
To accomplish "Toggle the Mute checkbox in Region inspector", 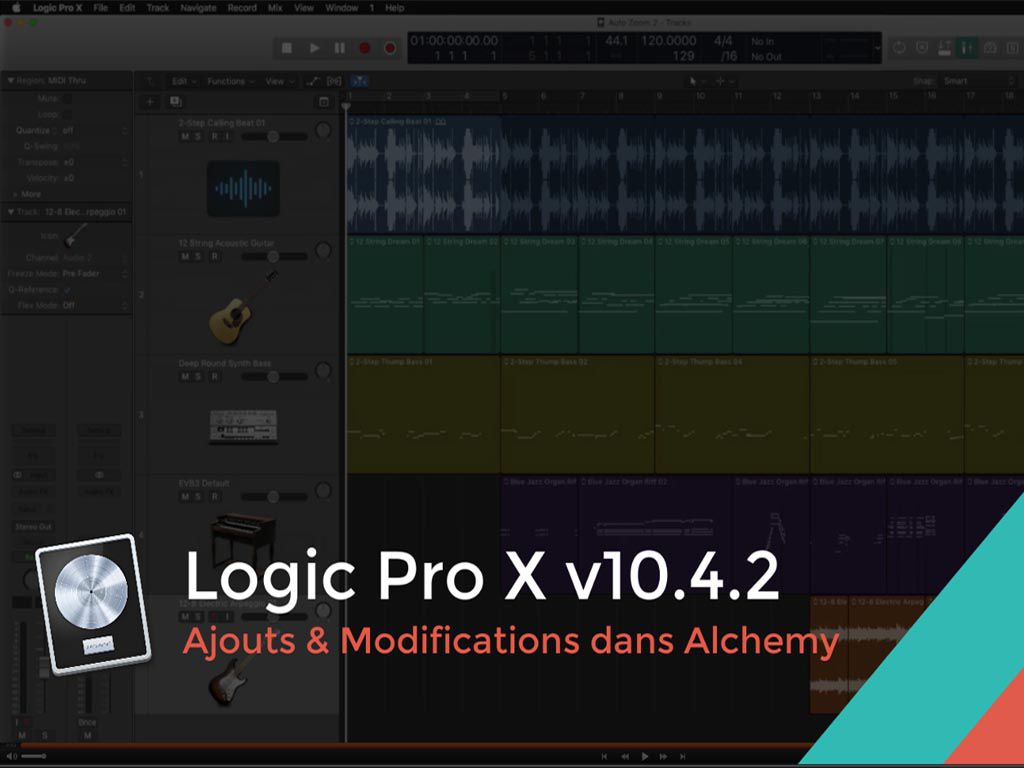I will pyautogui.click(x=67, y=99).
